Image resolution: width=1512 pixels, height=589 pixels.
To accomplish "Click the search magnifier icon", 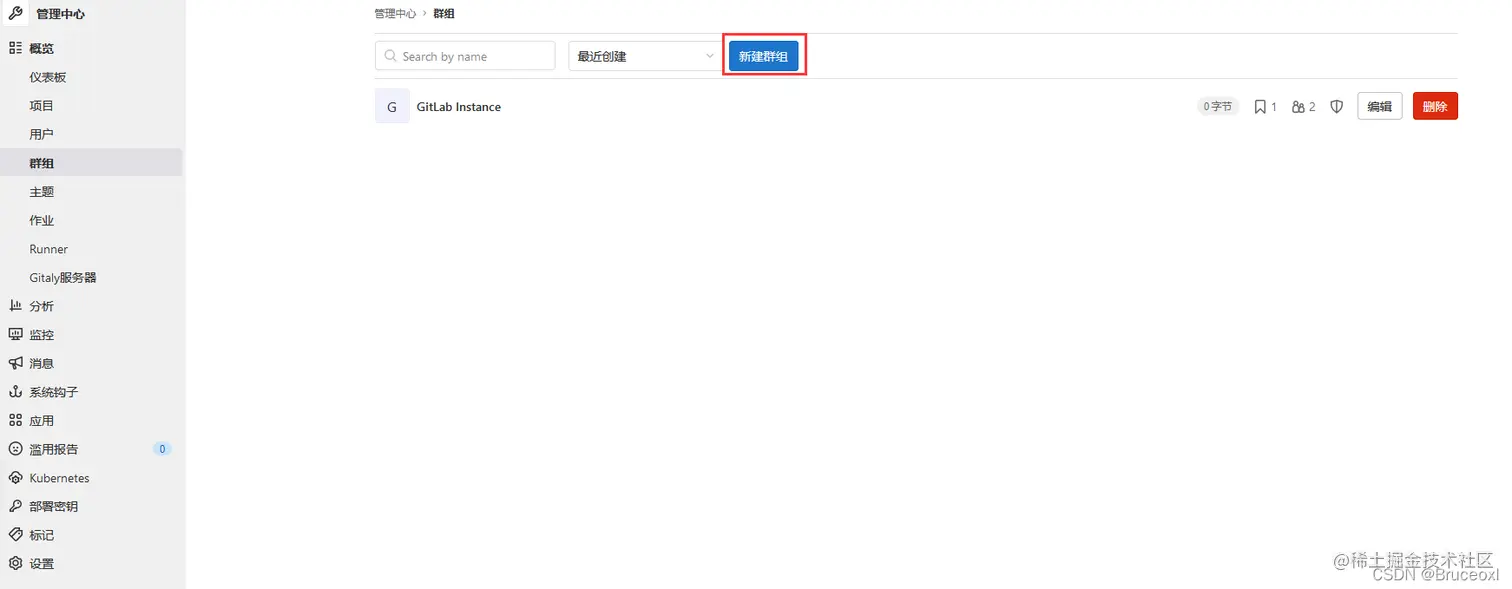I will tap(391, 56).
